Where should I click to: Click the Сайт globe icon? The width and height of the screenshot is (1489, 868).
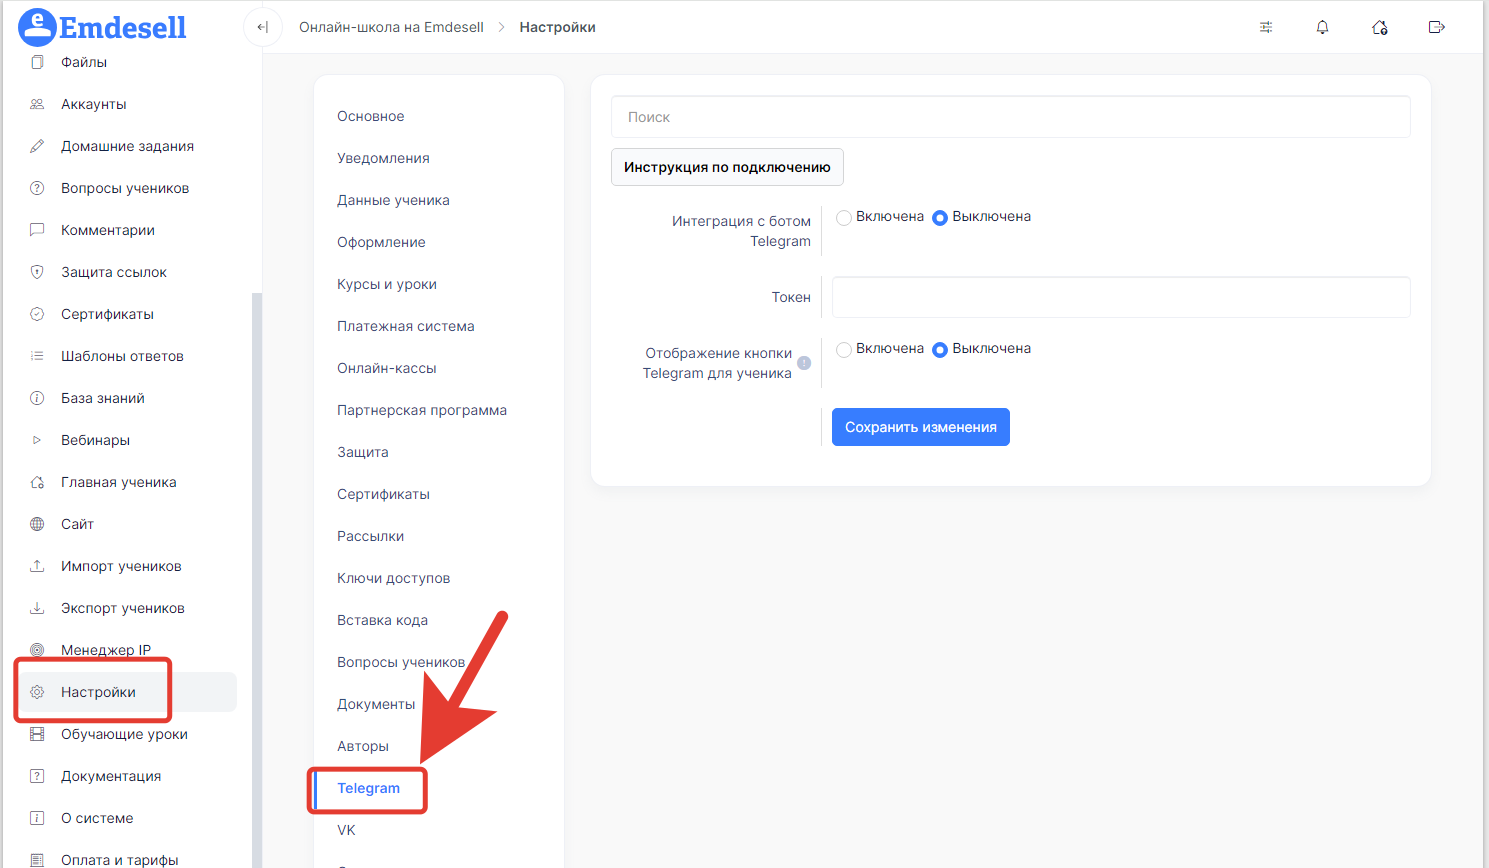pyautogui.click(x=37, y=524)
